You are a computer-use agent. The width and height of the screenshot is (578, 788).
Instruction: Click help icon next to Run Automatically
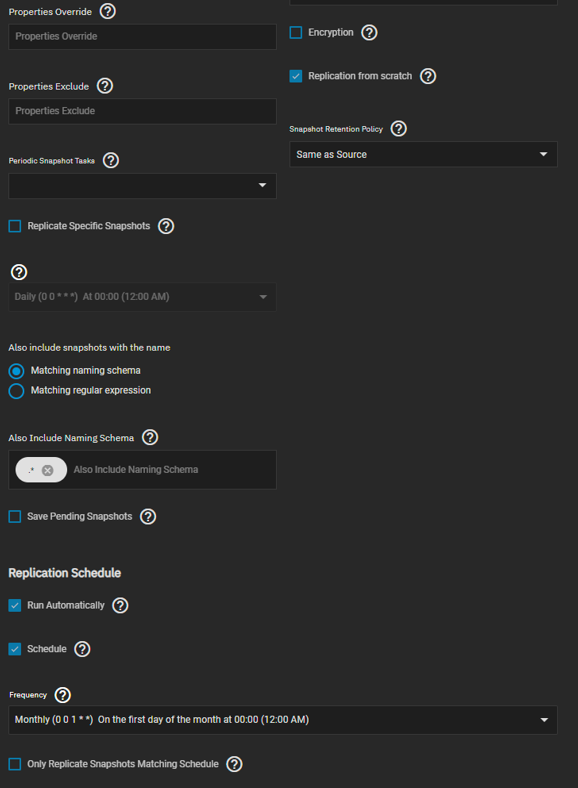[x=120, y=605]
